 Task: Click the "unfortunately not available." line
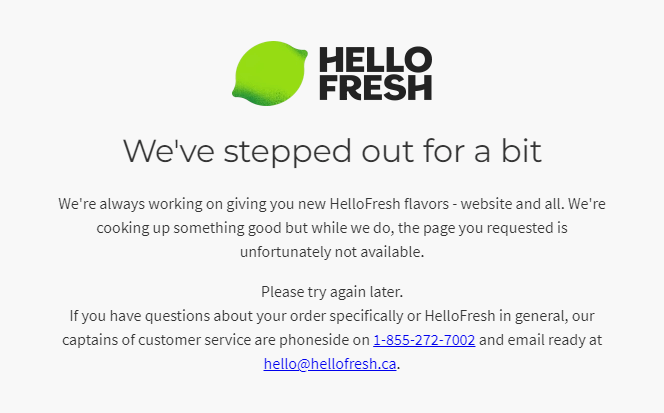(332, 252)
